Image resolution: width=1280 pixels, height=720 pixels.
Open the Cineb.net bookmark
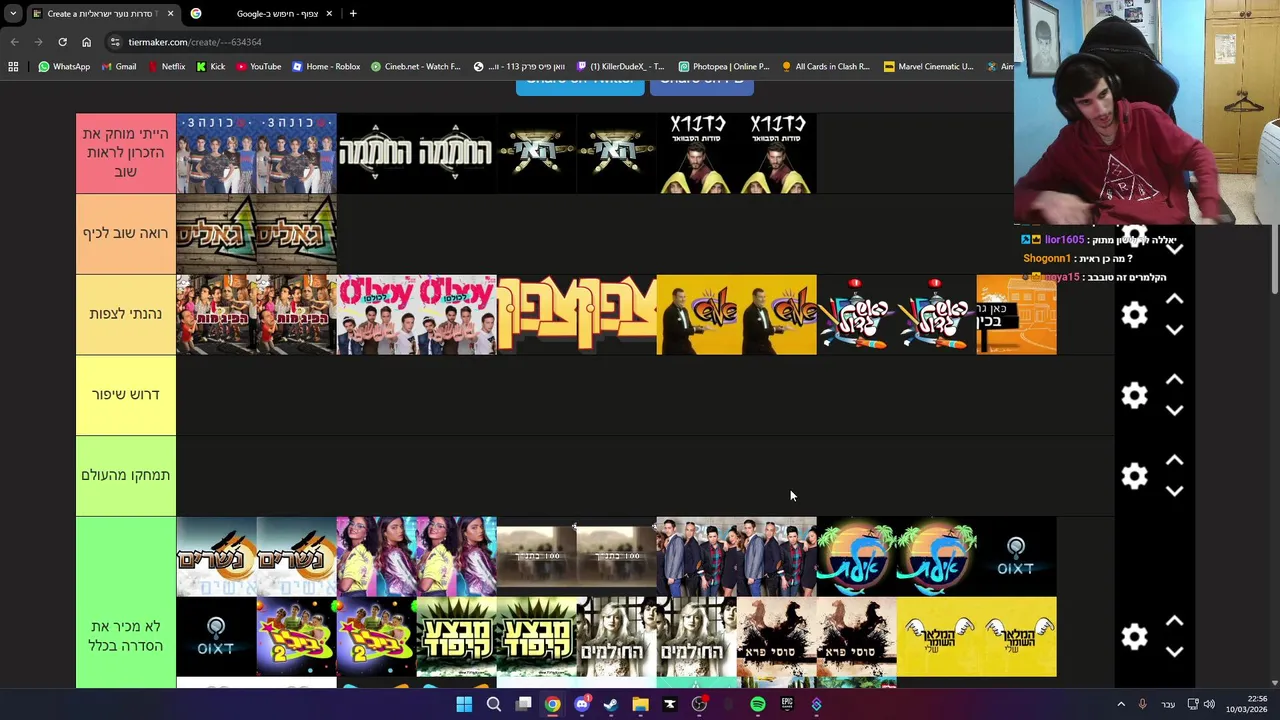click(416, 67)
